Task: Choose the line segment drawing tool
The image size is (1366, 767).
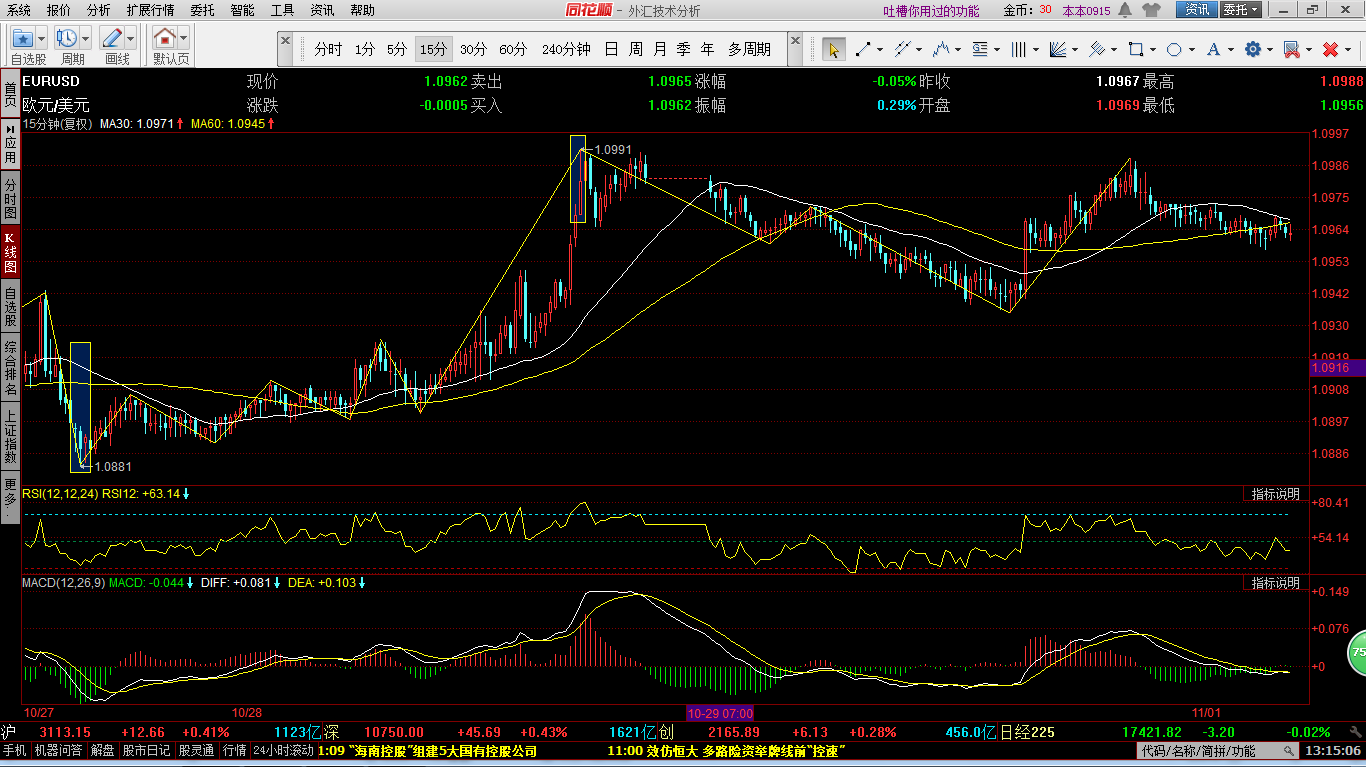Action: pyautogui.click(x=862, y=49)
